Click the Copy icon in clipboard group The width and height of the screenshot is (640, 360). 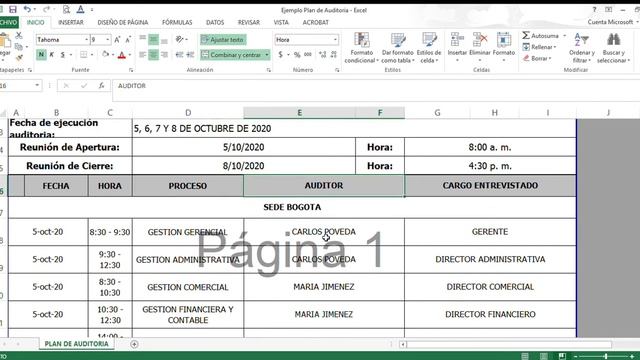[18, 47]
